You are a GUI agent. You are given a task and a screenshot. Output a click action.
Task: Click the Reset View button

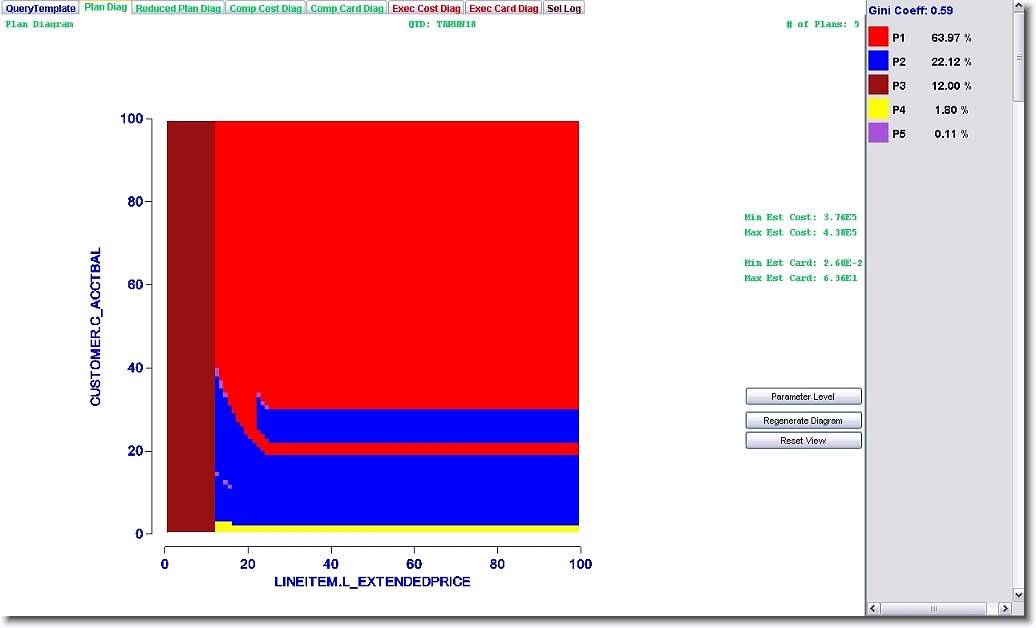(803, 441)
